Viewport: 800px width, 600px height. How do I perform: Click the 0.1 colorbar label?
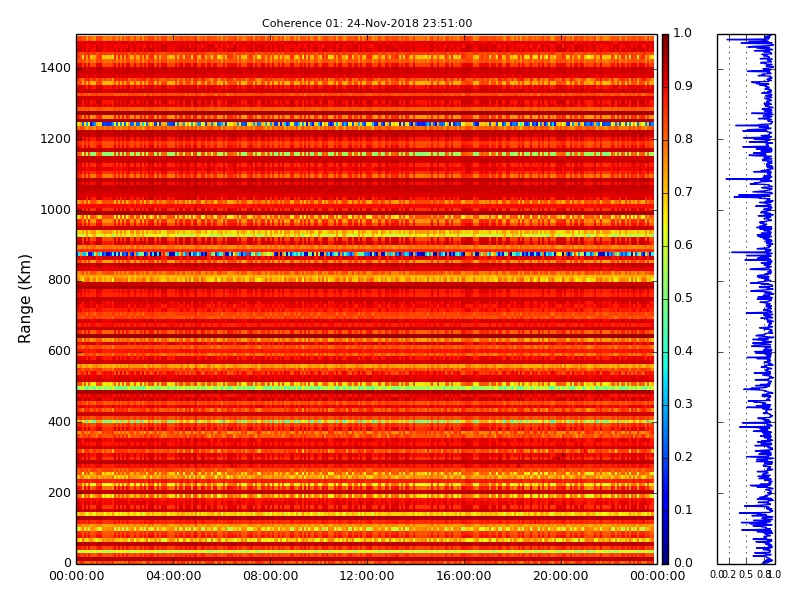tap(683, 510)
